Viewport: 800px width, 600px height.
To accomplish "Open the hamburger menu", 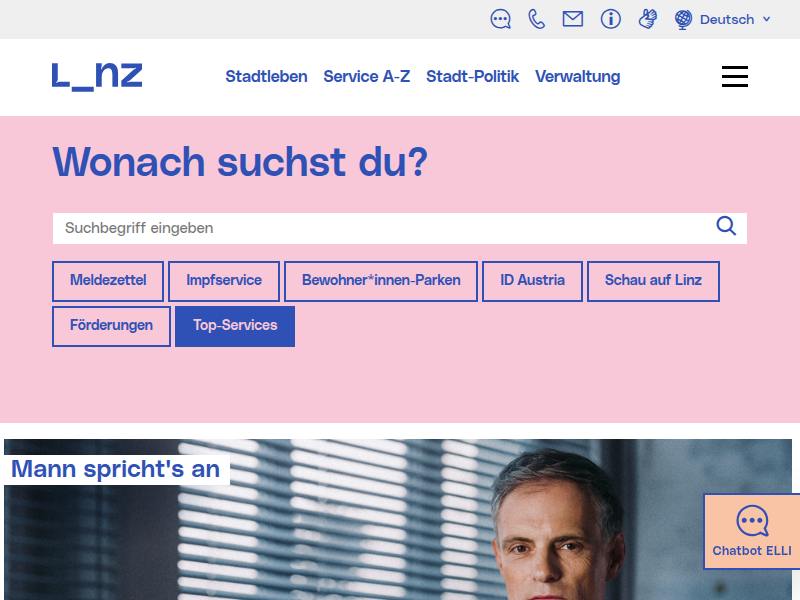I will tap(735, 77).
